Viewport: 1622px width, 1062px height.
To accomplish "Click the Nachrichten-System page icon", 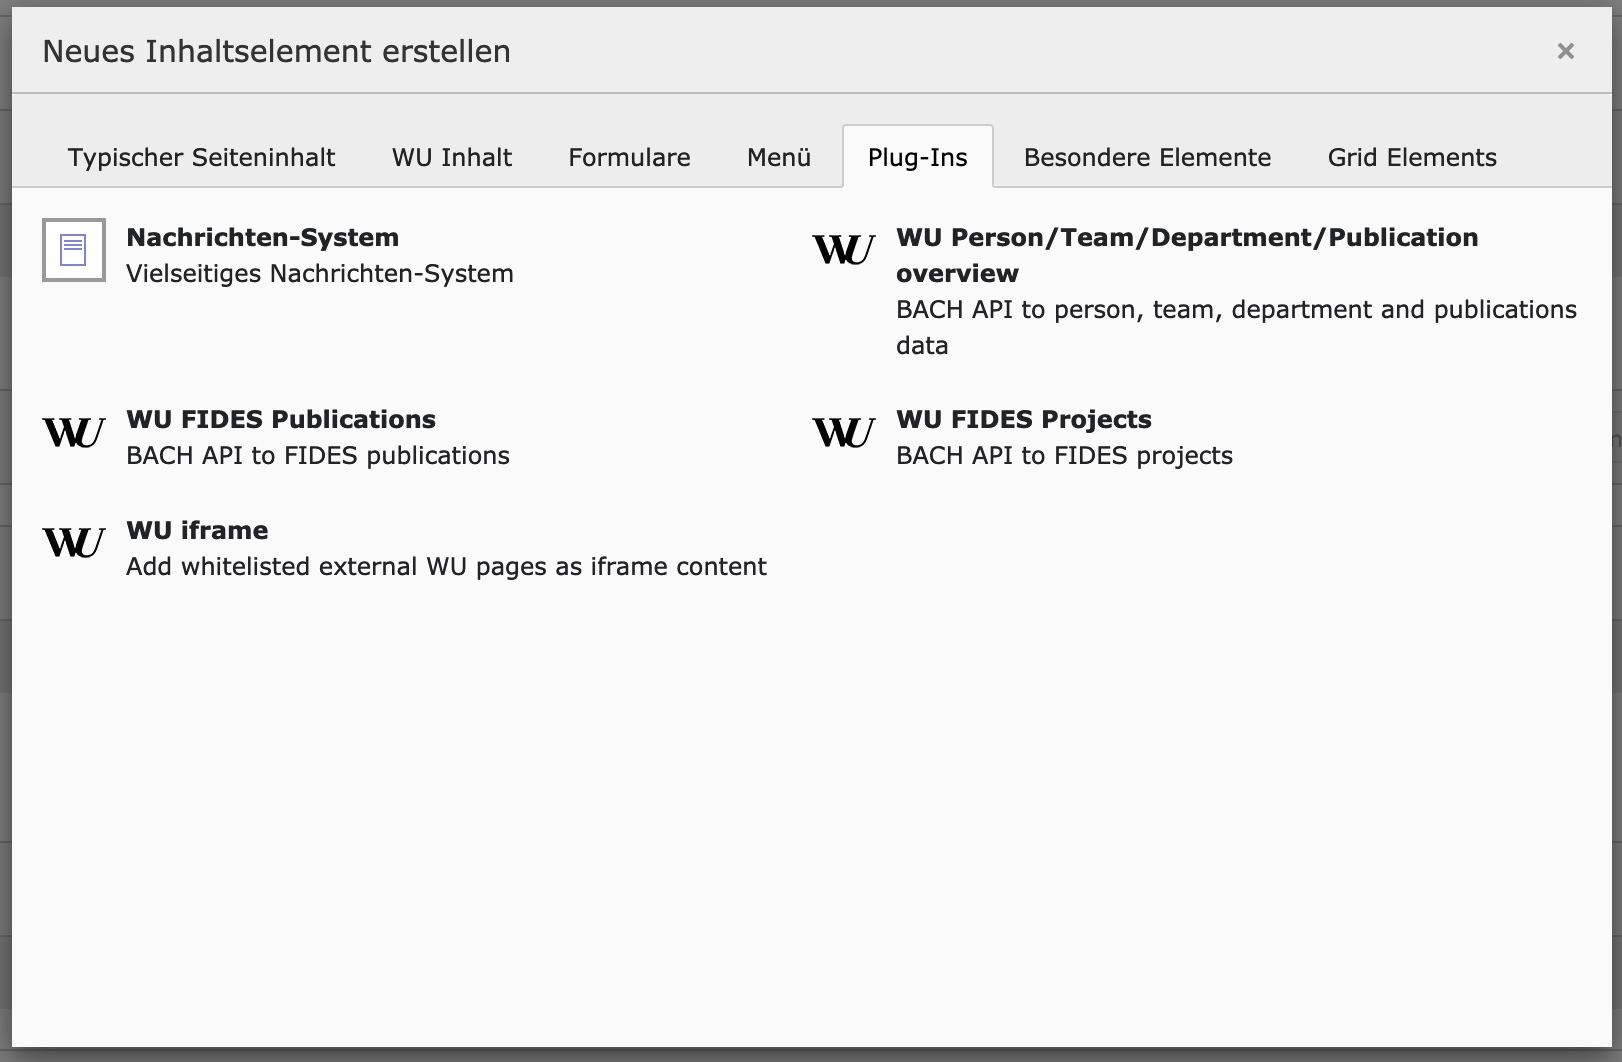I will 74,250.
